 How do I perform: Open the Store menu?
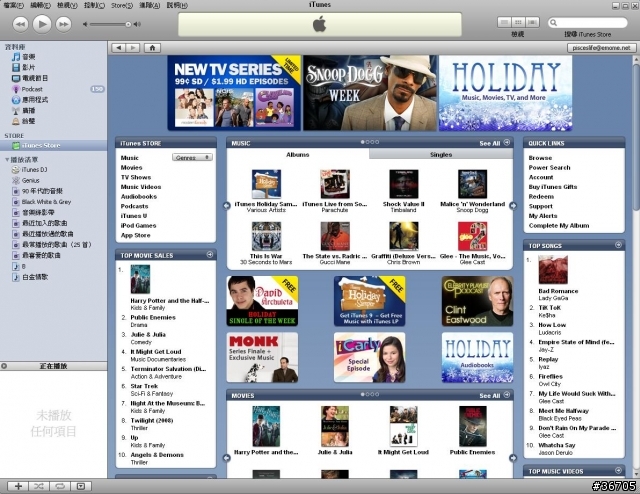click(x=122, y=5)
